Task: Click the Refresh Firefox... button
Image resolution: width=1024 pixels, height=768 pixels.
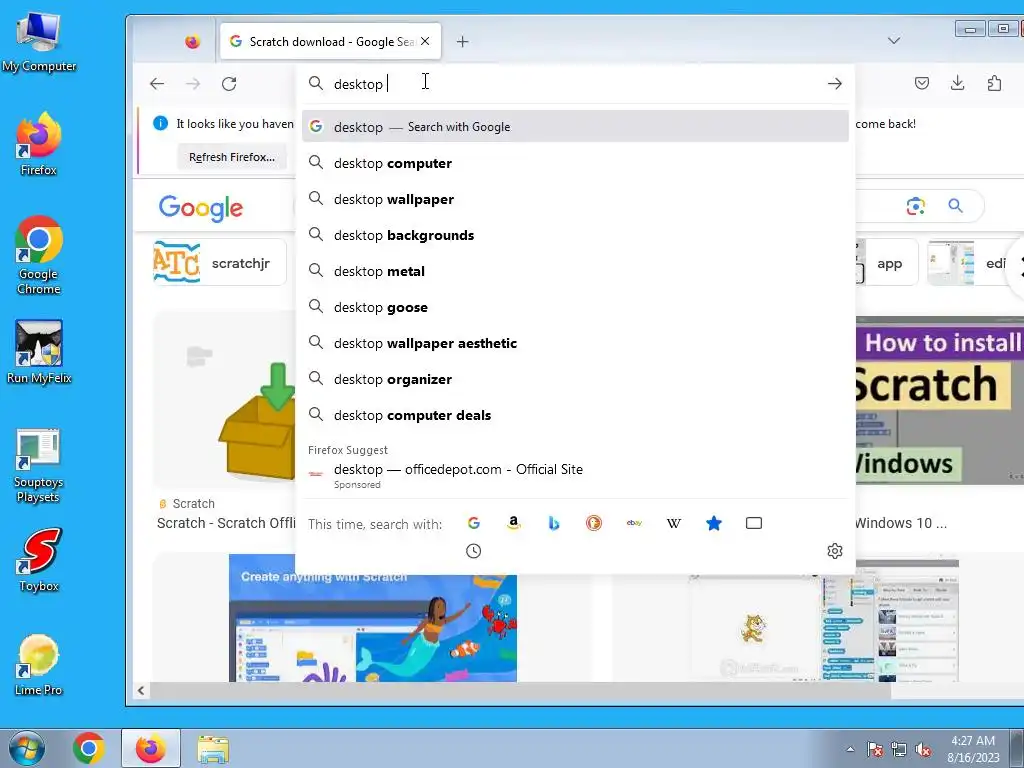Action: click(x=232, y=157)
